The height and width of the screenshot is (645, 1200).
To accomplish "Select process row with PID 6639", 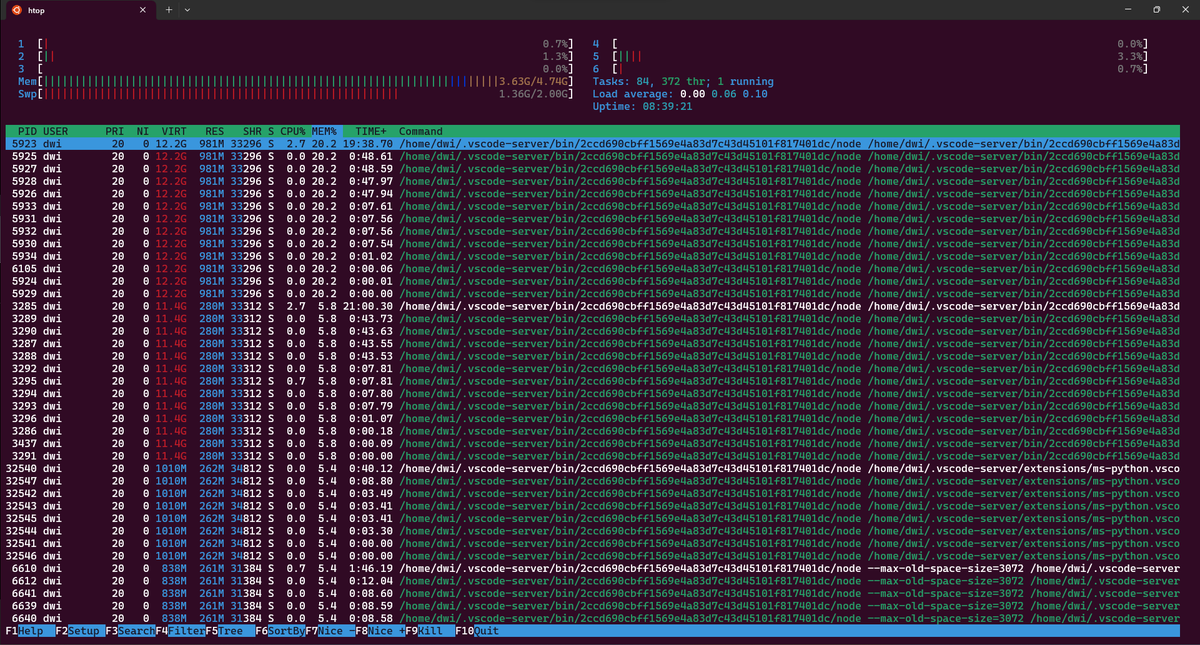I will click(x=592, y=605).
